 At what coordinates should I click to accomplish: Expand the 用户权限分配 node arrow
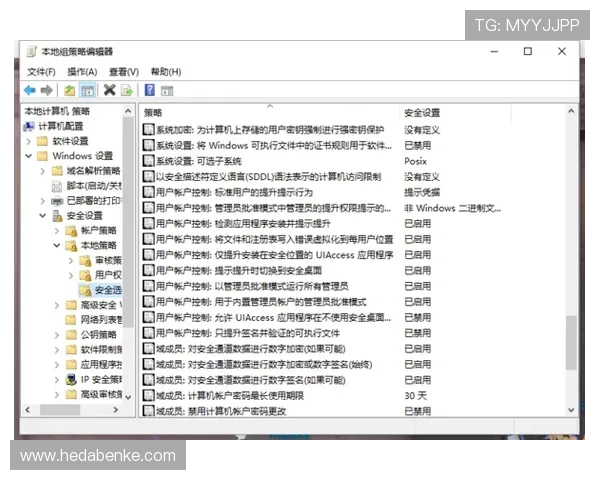click(x=71, y=275)
